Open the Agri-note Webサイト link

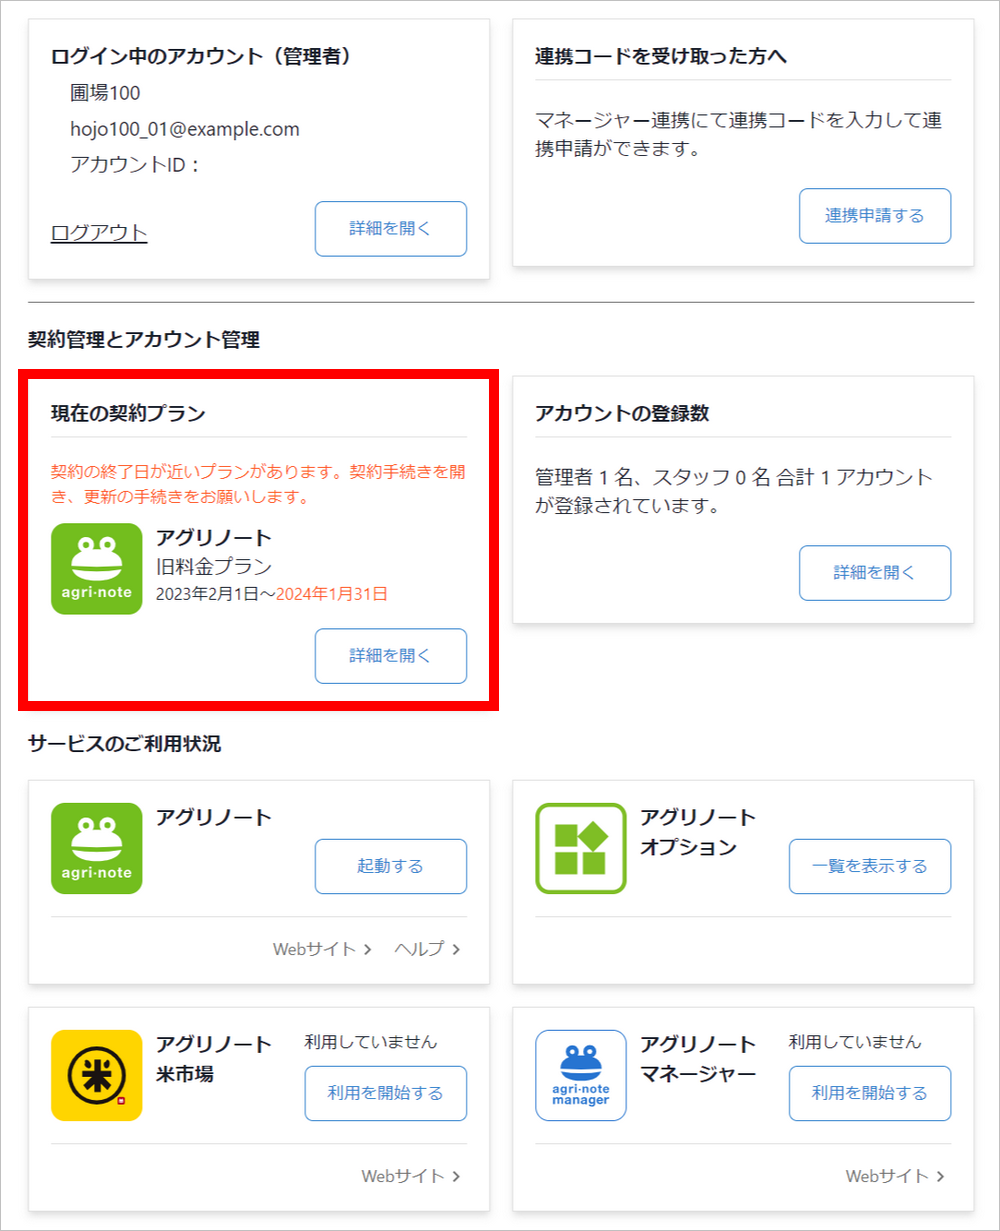(322, 949)
